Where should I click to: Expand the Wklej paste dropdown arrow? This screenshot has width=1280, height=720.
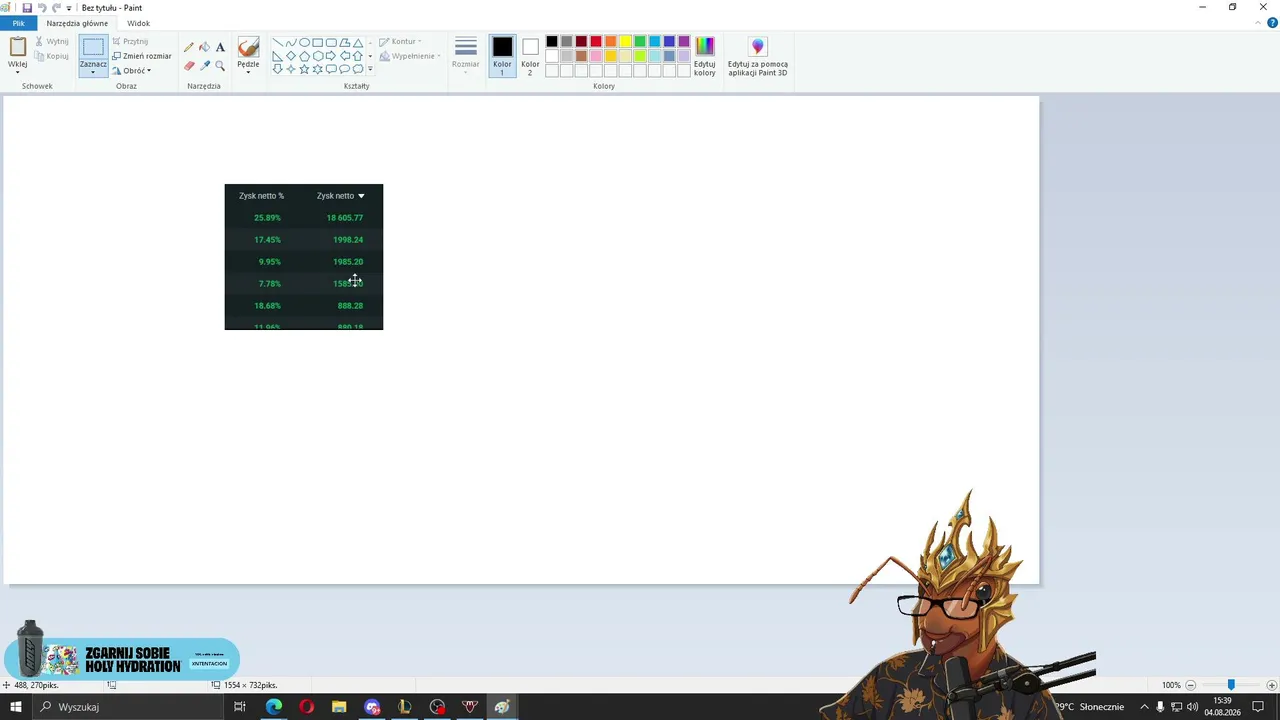(x=17, y=72)
